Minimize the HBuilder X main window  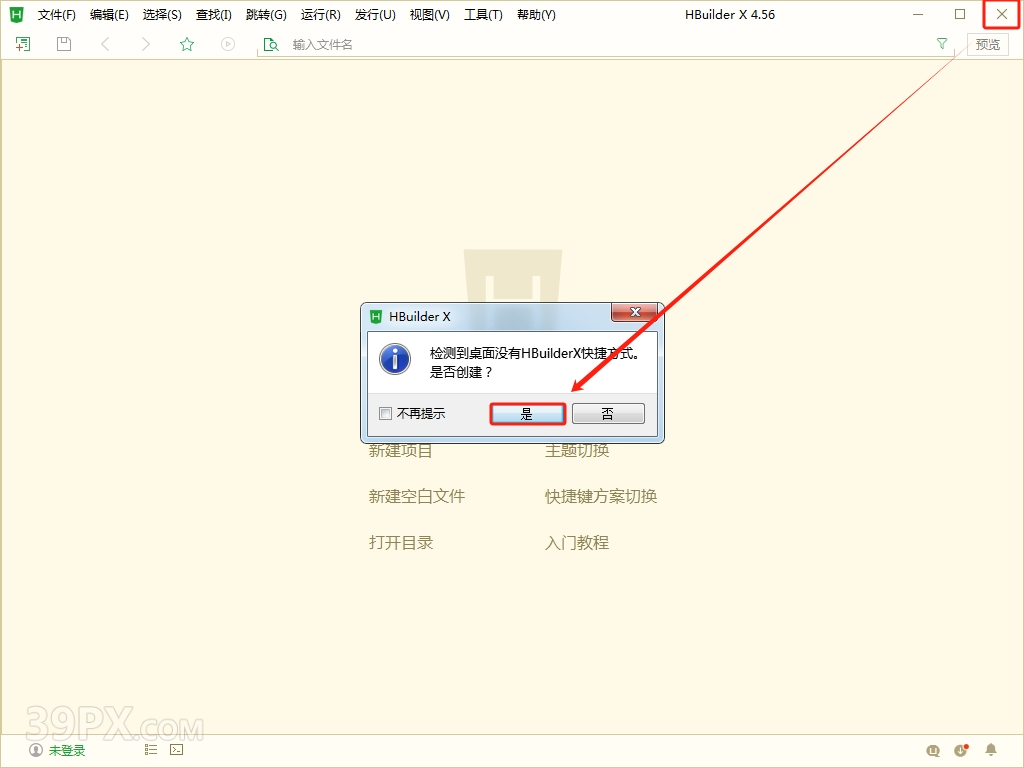(918, 14)
